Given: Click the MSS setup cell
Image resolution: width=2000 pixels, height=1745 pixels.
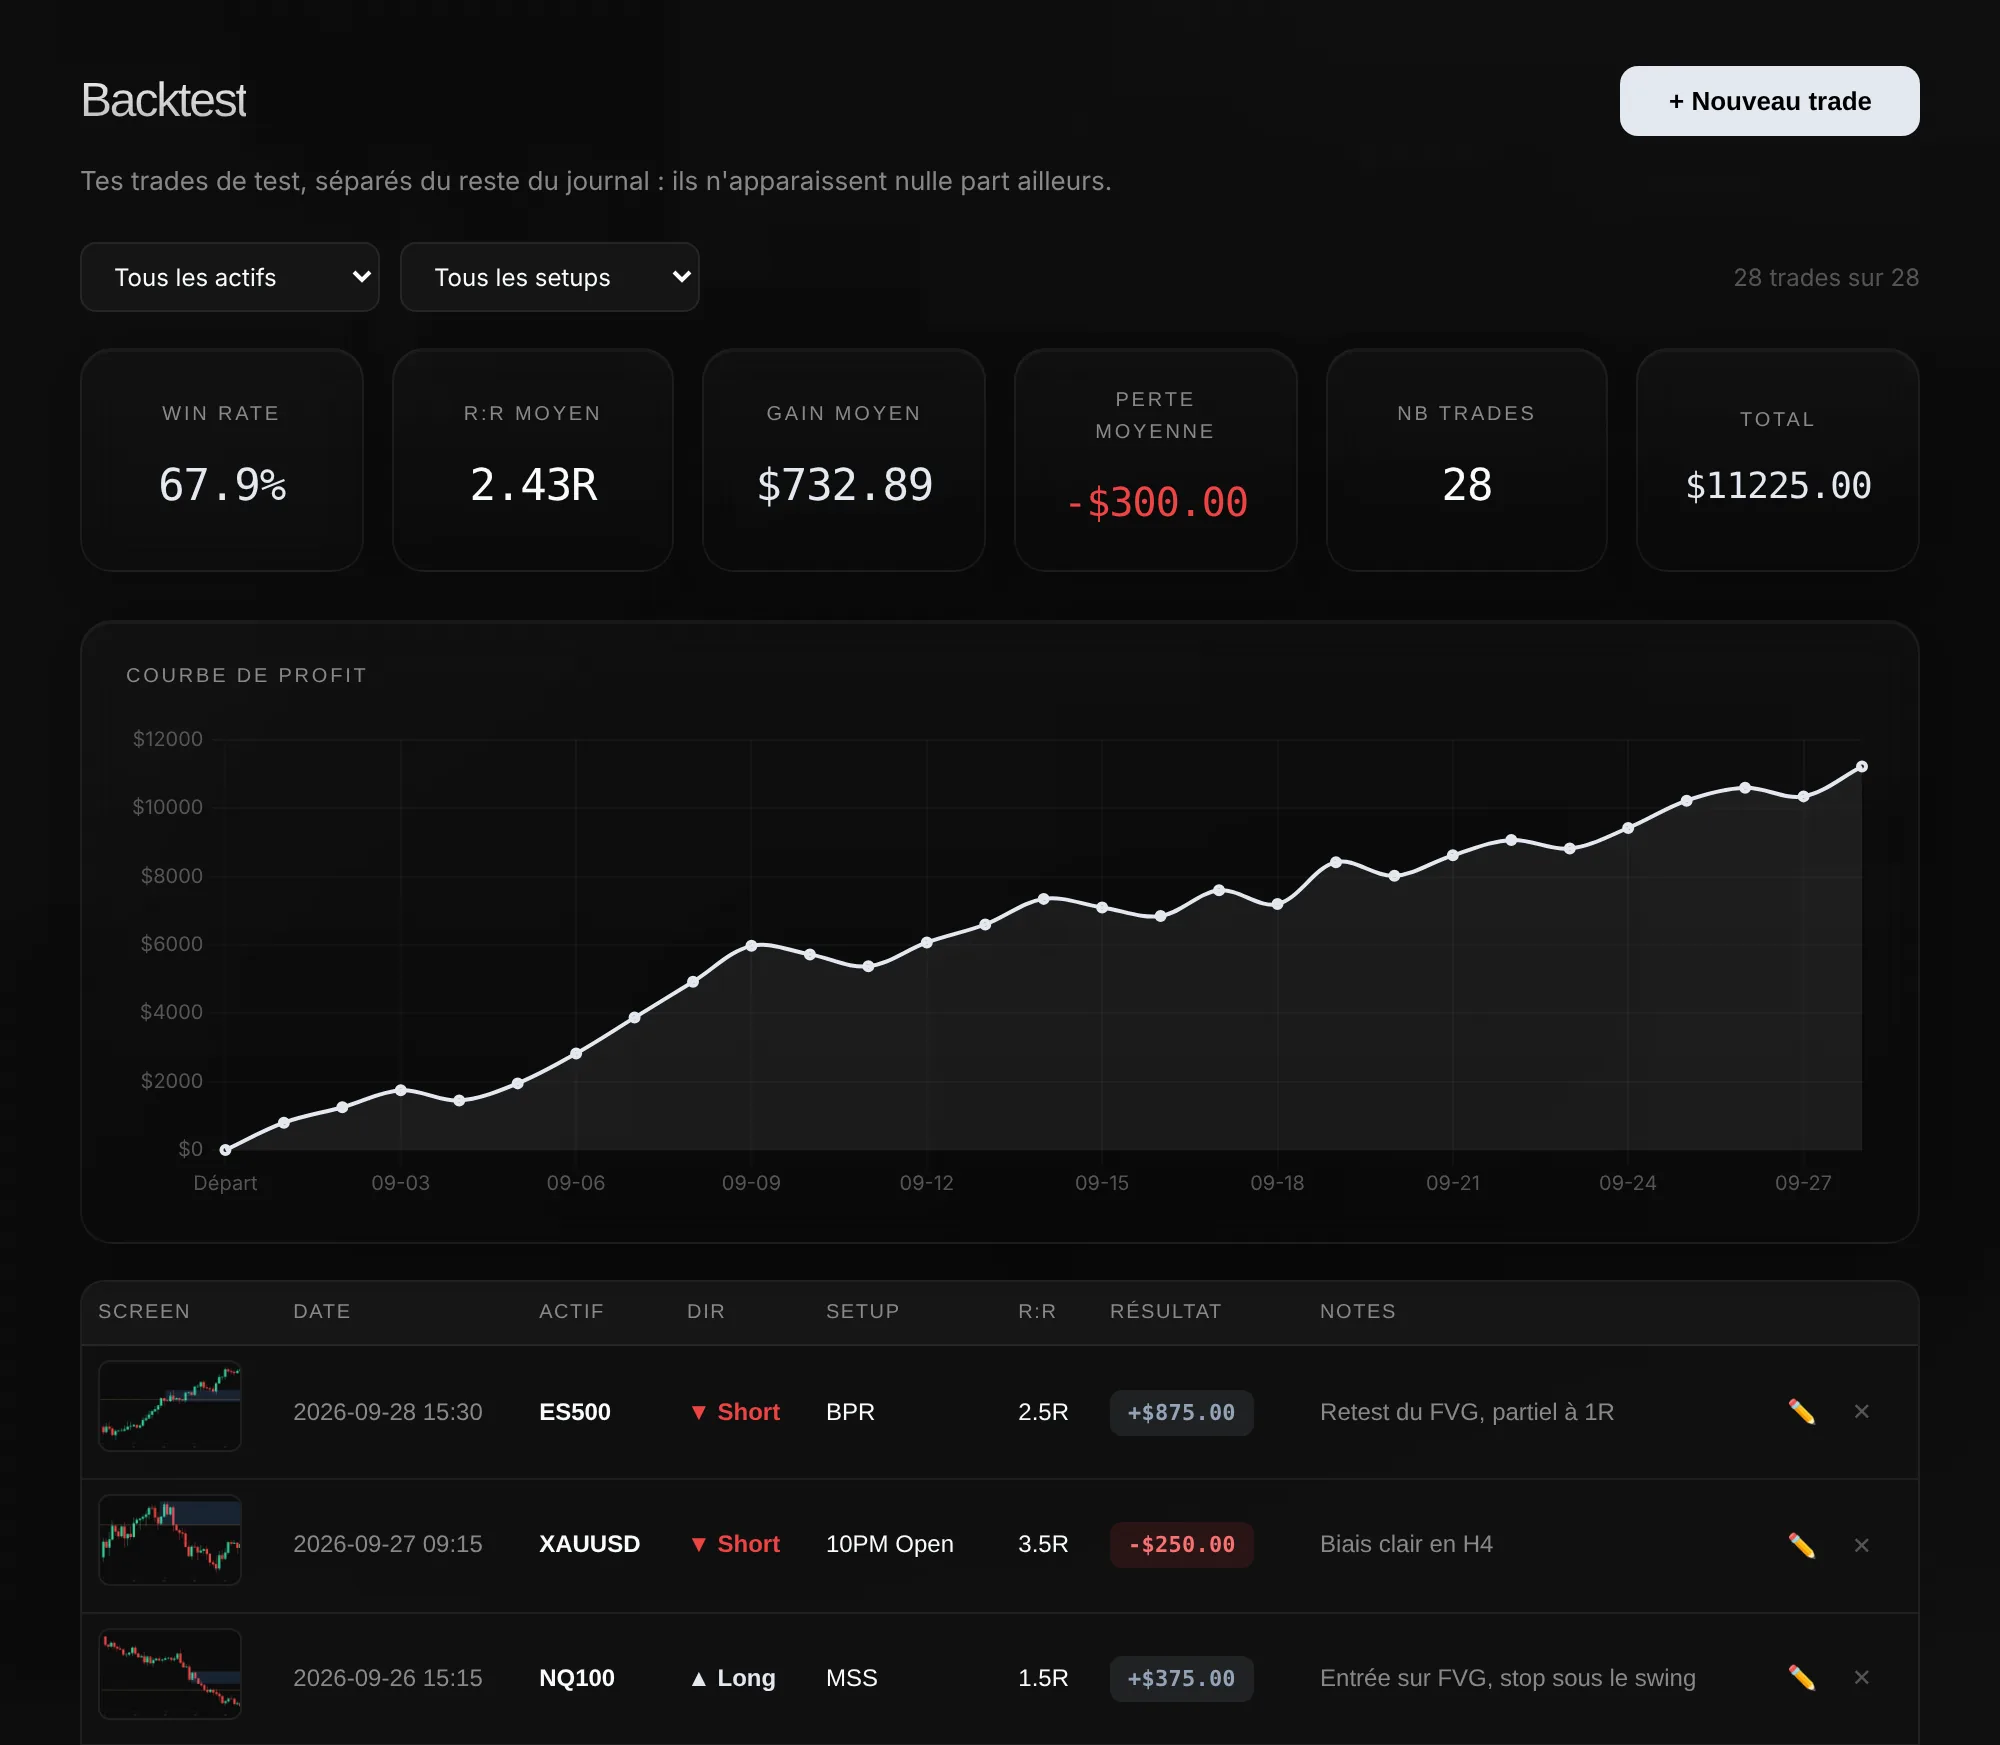Looking at the screenshot, I should 851,1677.
